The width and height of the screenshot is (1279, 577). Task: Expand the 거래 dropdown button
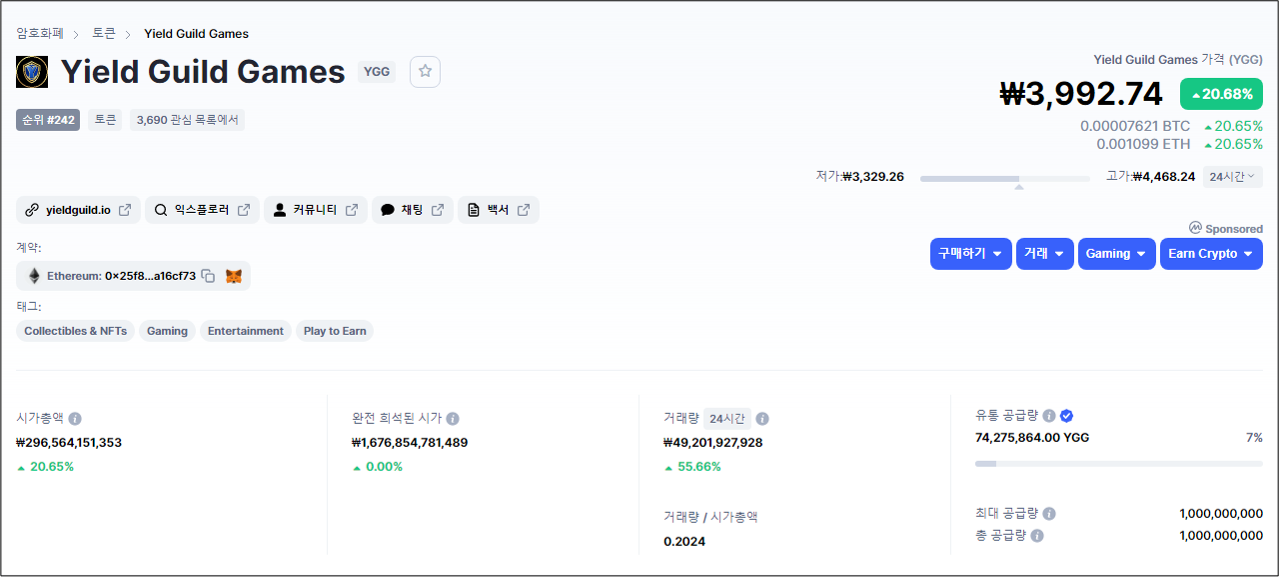coord(1045,254)
